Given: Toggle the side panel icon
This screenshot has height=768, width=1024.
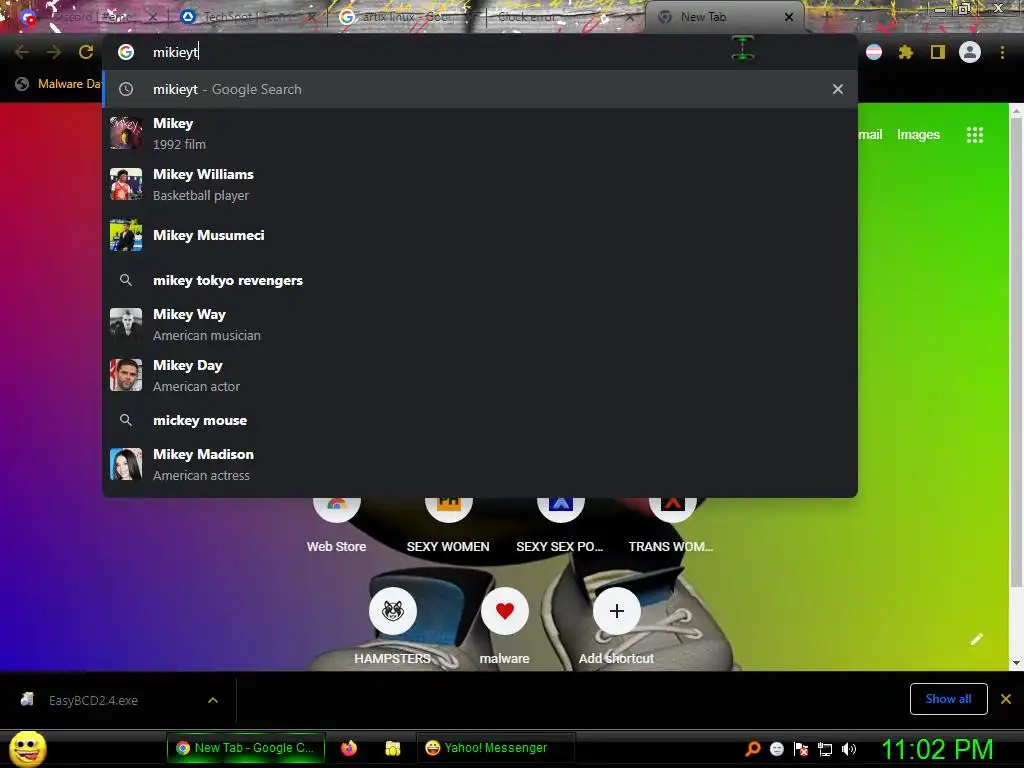Looking at the screenshot, I should [938, 52].
